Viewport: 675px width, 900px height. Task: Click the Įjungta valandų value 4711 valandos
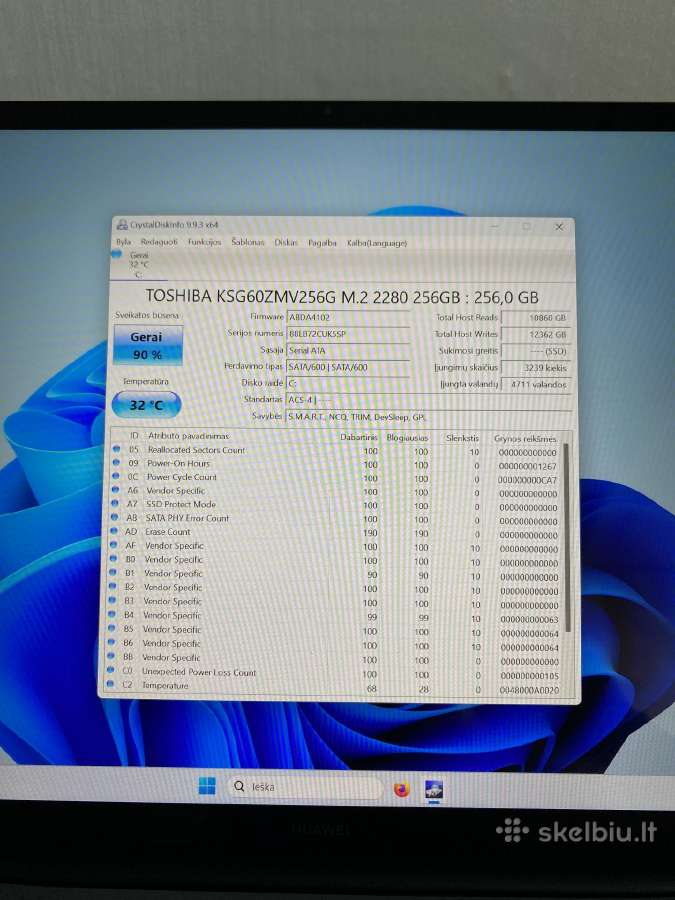536,385
